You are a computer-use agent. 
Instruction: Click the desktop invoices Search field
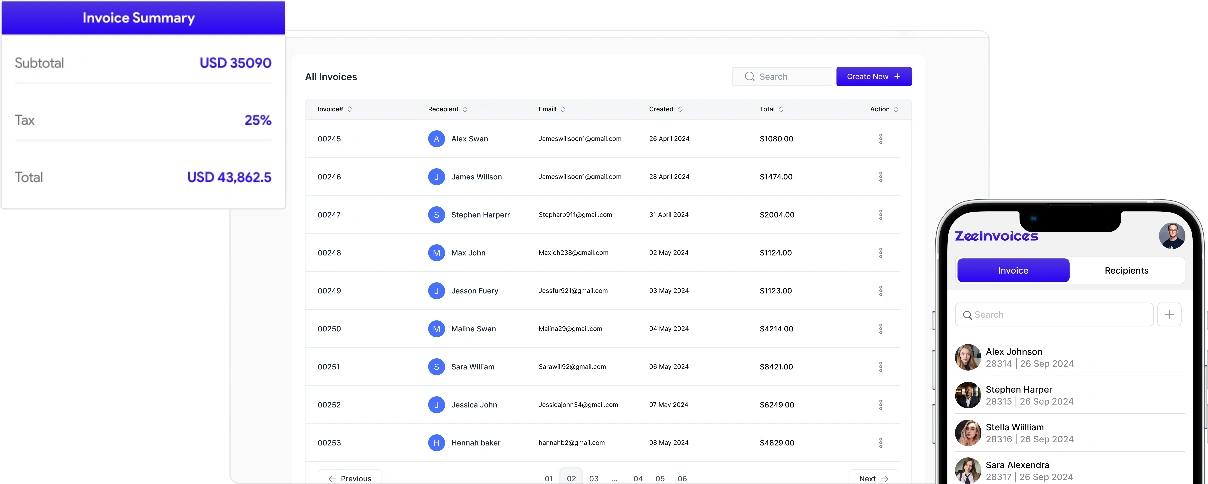pos(783,76)
